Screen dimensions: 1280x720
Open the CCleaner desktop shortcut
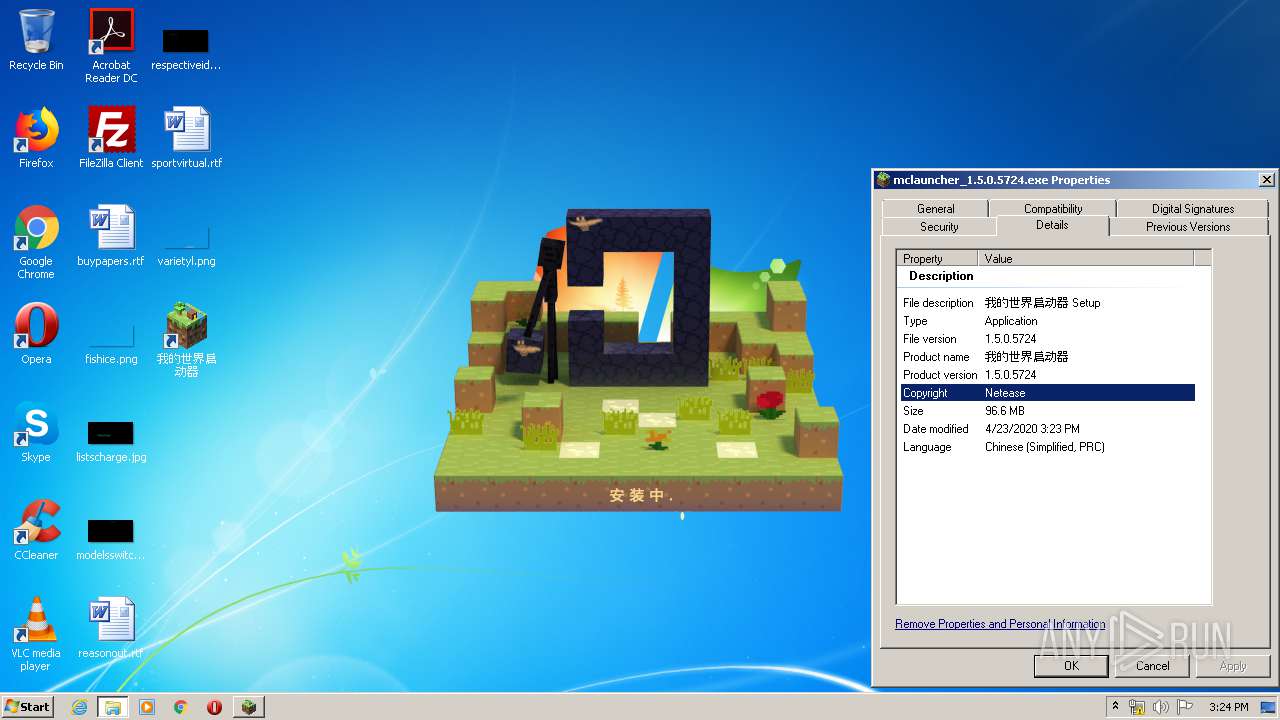coord(36,530)
